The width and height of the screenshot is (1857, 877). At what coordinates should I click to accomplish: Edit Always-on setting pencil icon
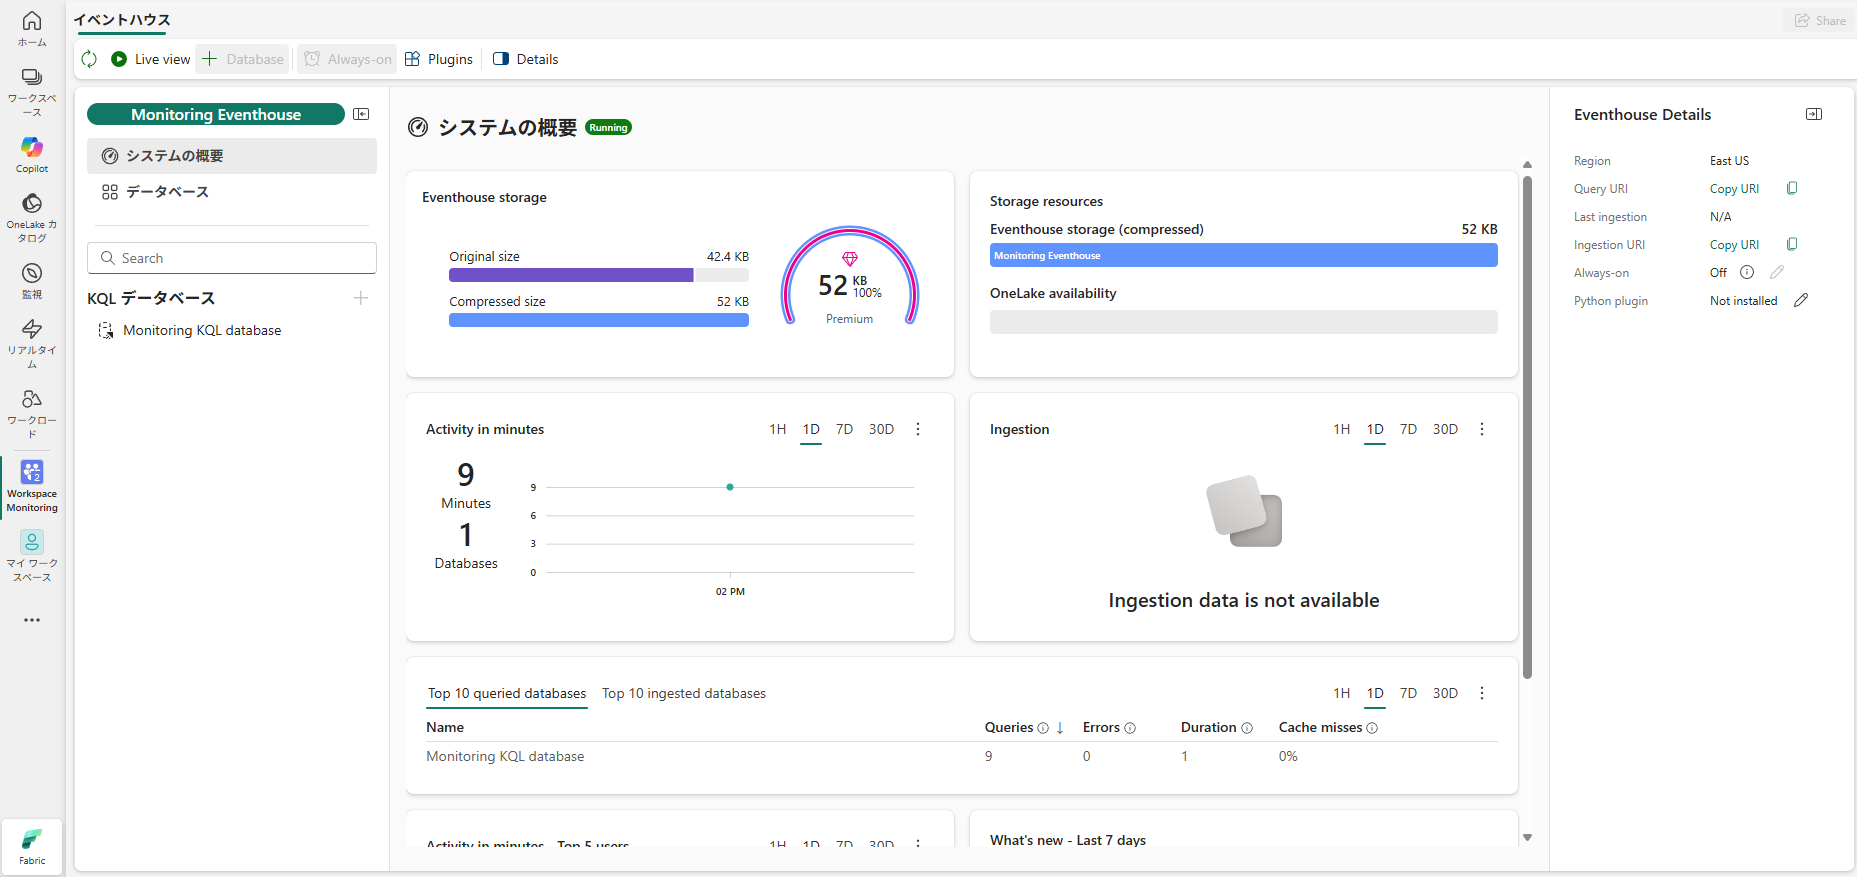[x=1777, y=272]
